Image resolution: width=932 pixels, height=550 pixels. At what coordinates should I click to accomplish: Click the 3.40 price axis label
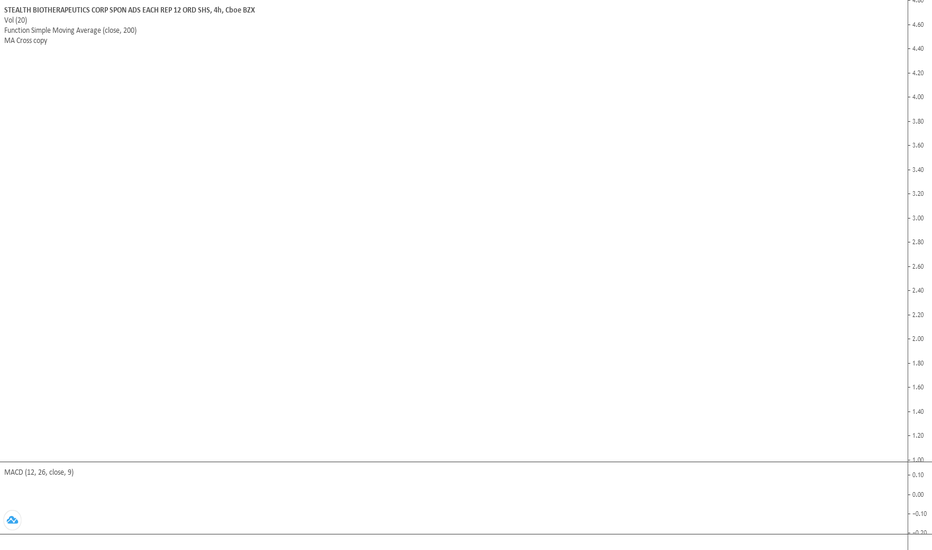[x=918, y=169]
